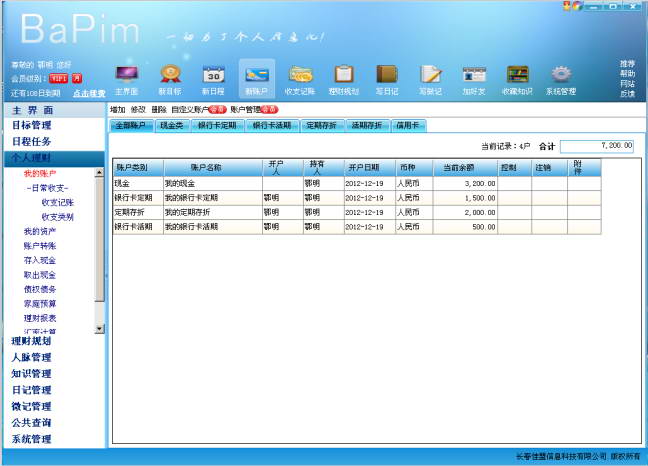Click the 反馈 link at top right
648x466 pixels.
tap(627, 94)
